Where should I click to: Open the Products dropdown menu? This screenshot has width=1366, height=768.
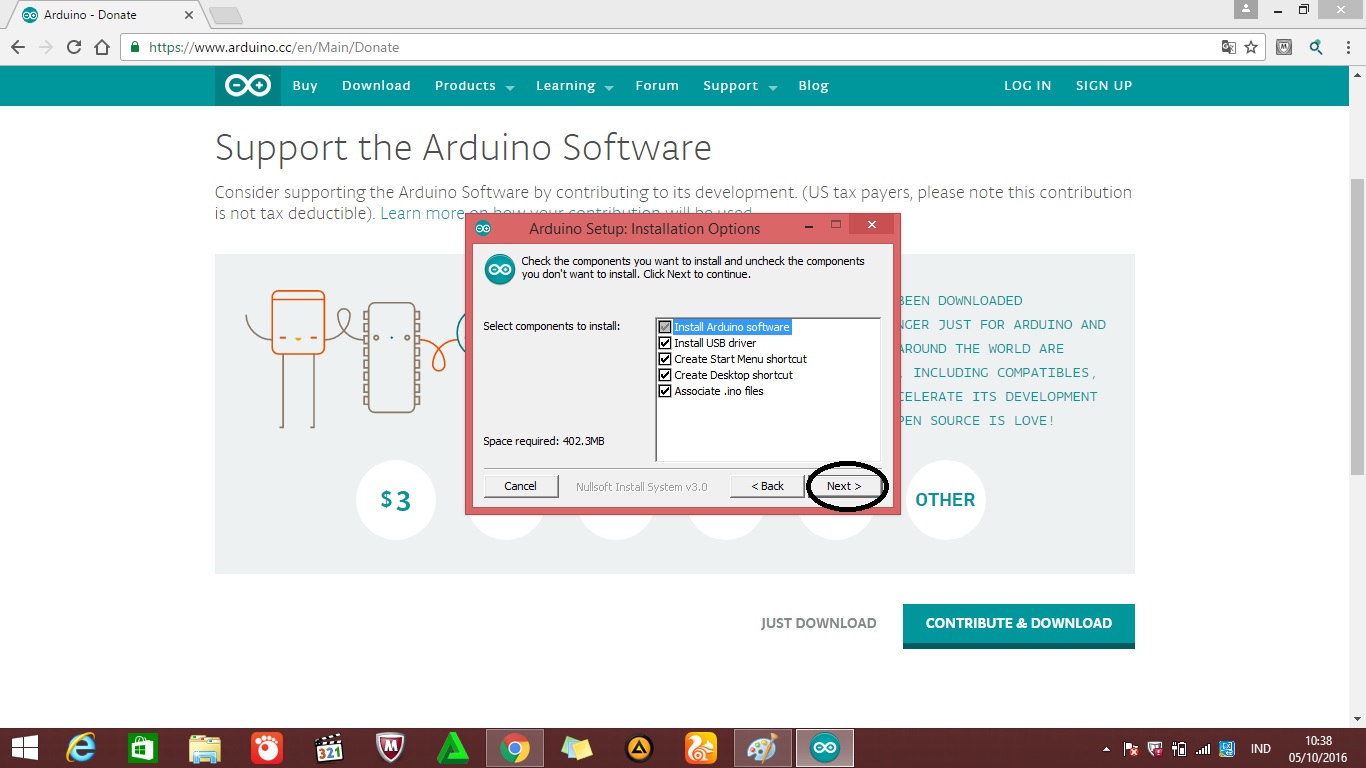[467, 85]
